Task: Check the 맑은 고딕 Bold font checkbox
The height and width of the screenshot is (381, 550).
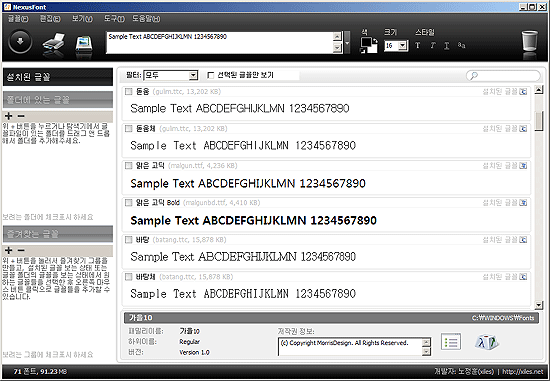Action: coord(129,203)
